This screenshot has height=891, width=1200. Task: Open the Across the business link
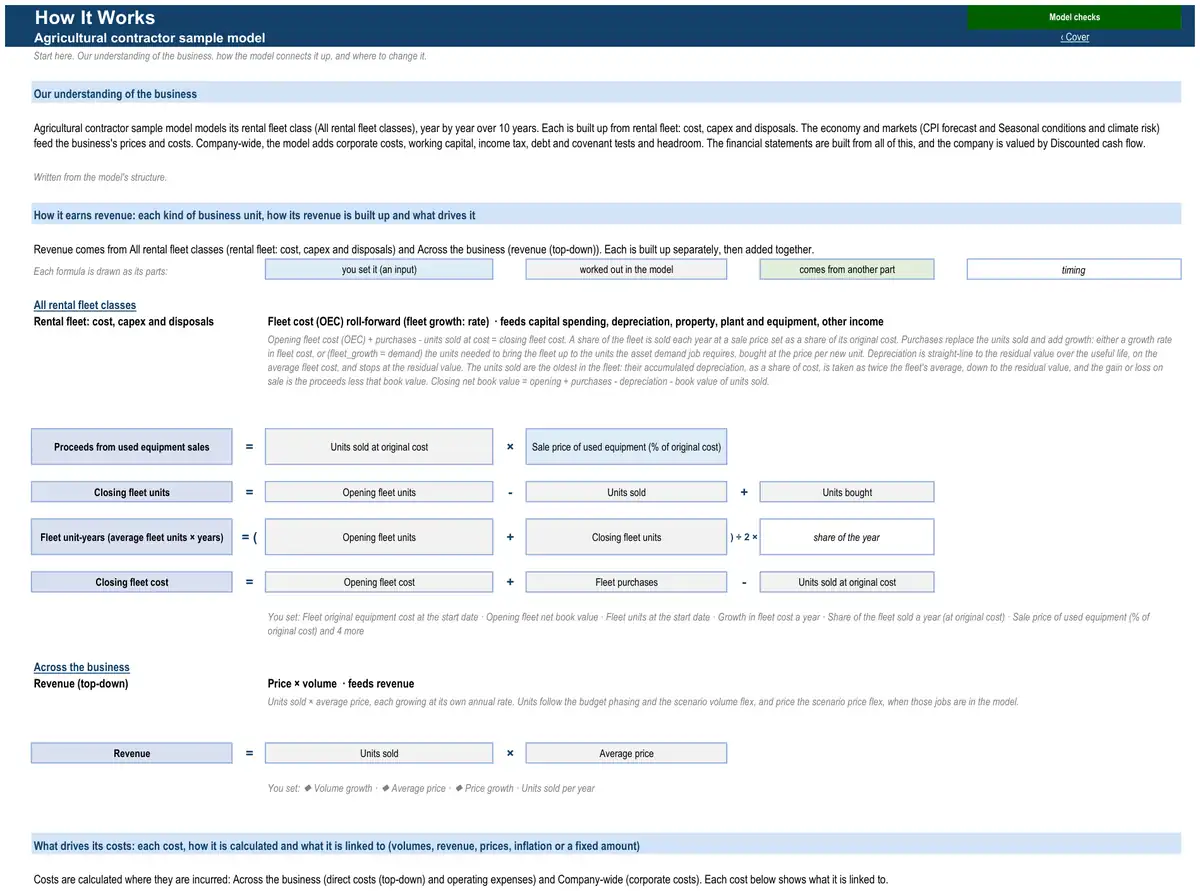point(81,667)
